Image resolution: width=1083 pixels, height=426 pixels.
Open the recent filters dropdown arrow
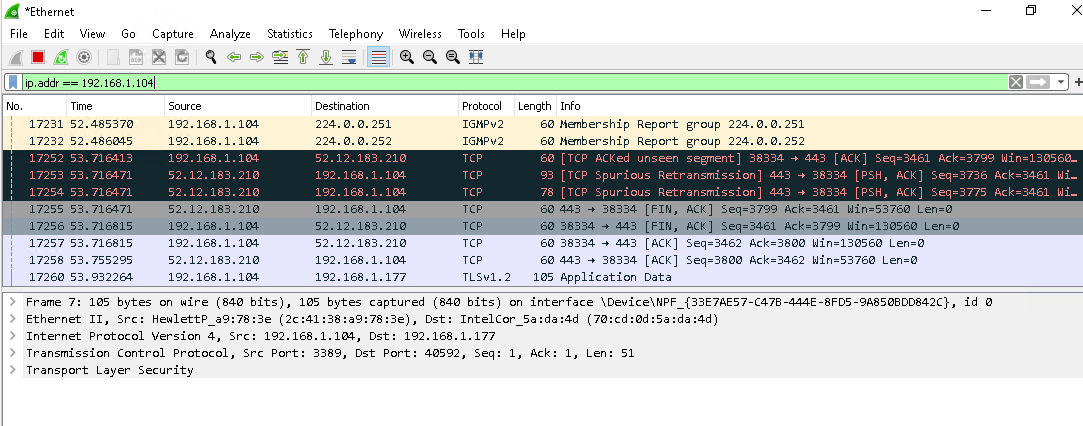pos(1062,83)
